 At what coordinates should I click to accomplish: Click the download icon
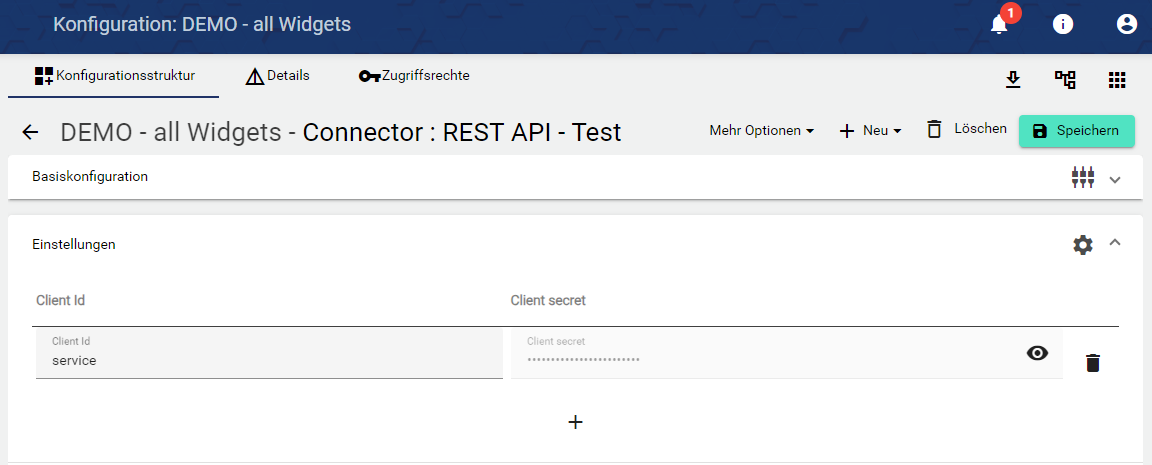1013,80
